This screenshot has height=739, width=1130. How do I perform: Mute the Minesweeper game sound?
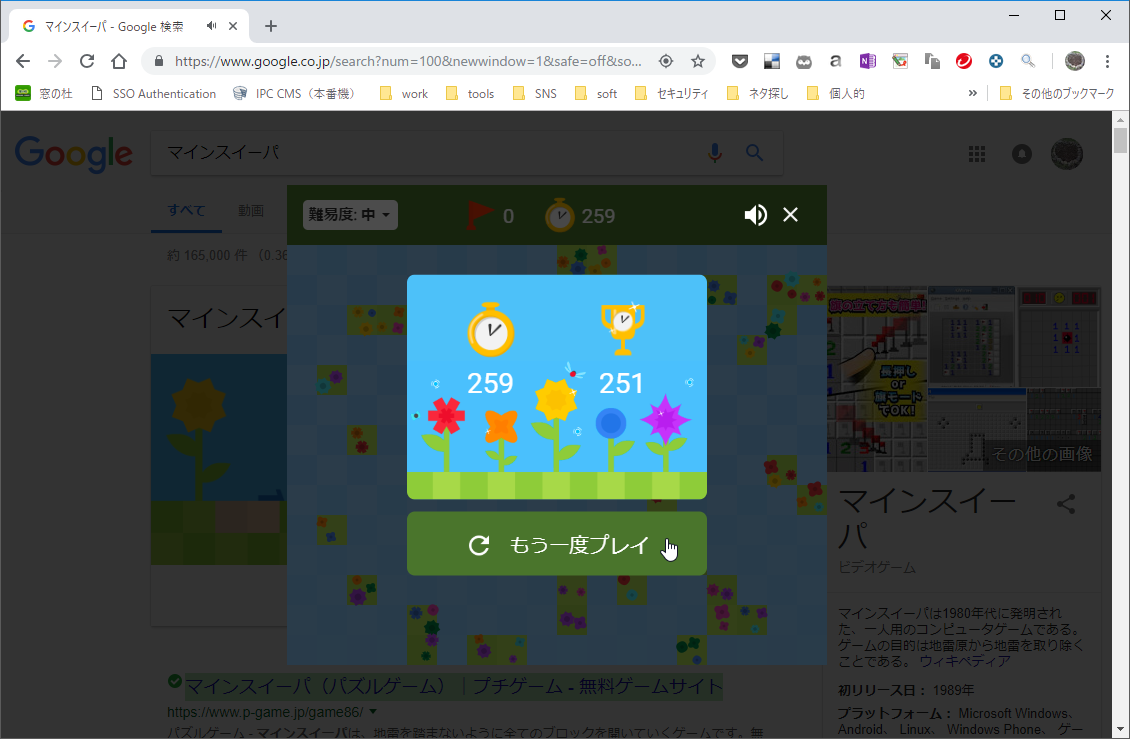(756, 214)
